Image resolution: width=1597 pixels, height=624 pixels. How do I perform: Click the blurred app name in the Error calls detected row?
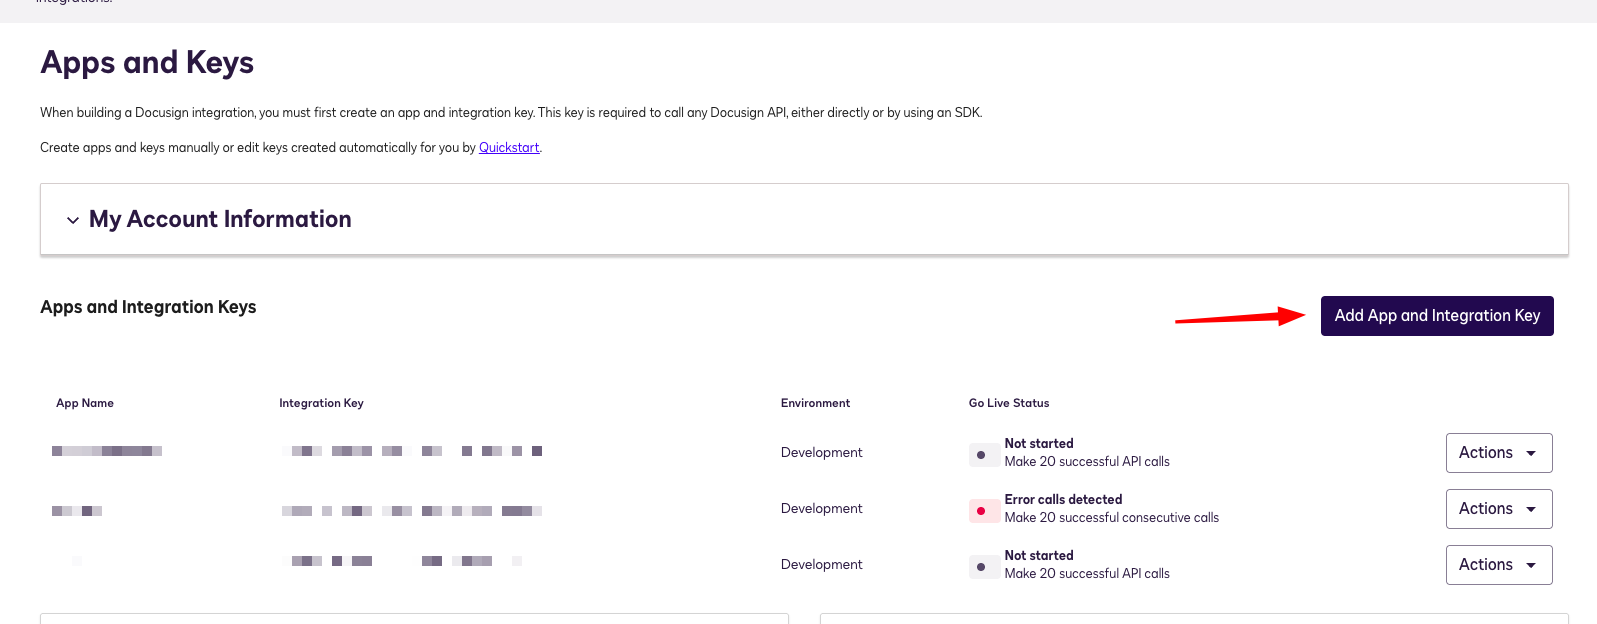[x=77, y=511]
